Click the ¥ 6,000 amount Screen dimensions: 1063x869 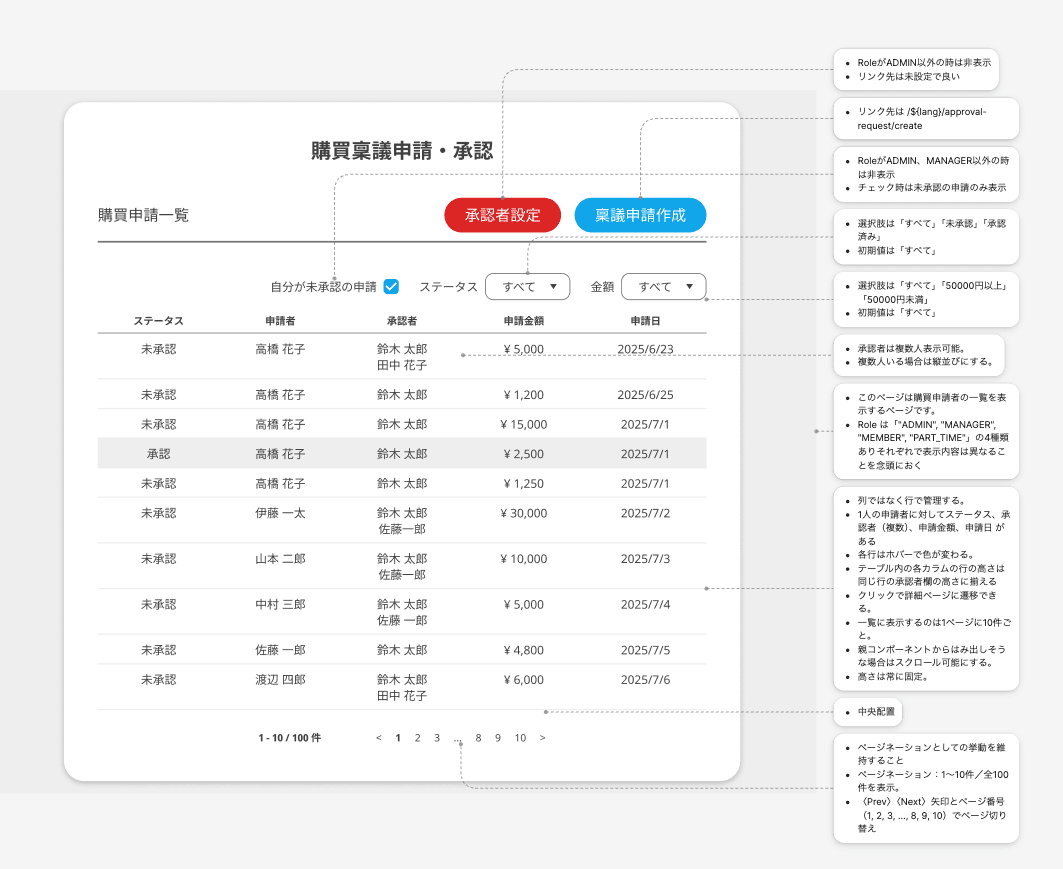coord(523,679)
